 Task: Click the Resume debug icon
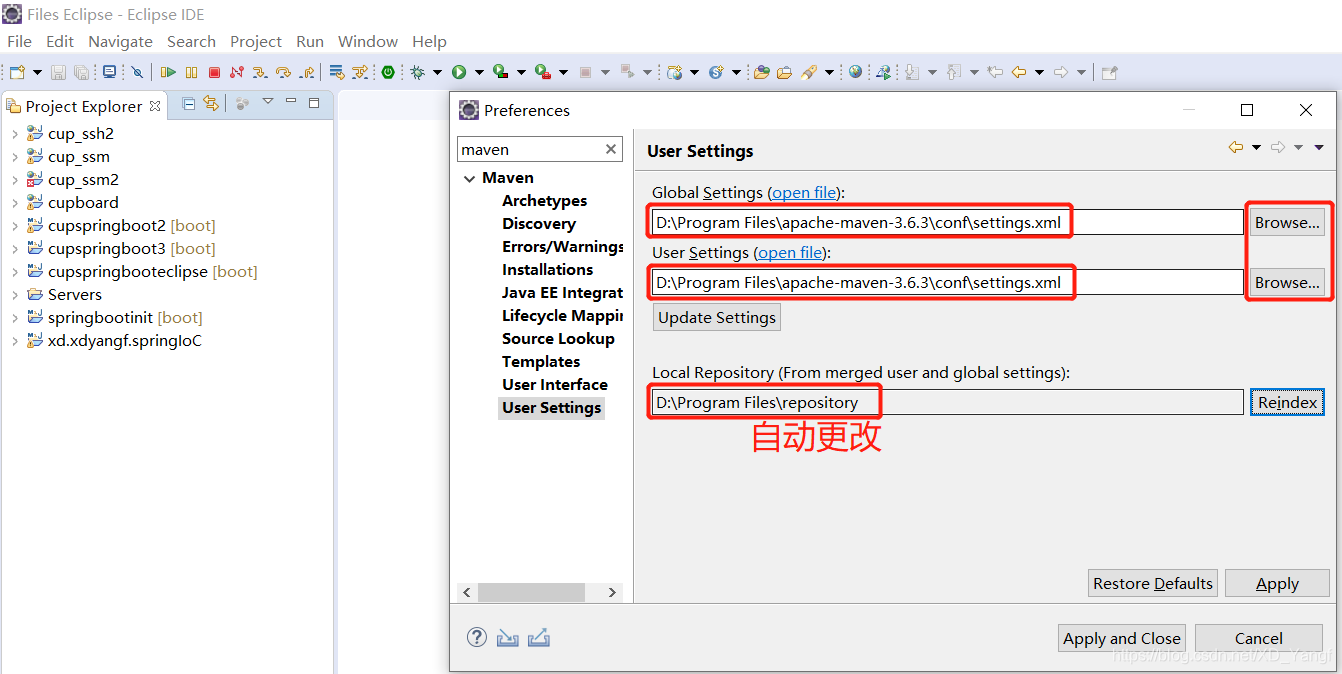(x=168, y=72)
